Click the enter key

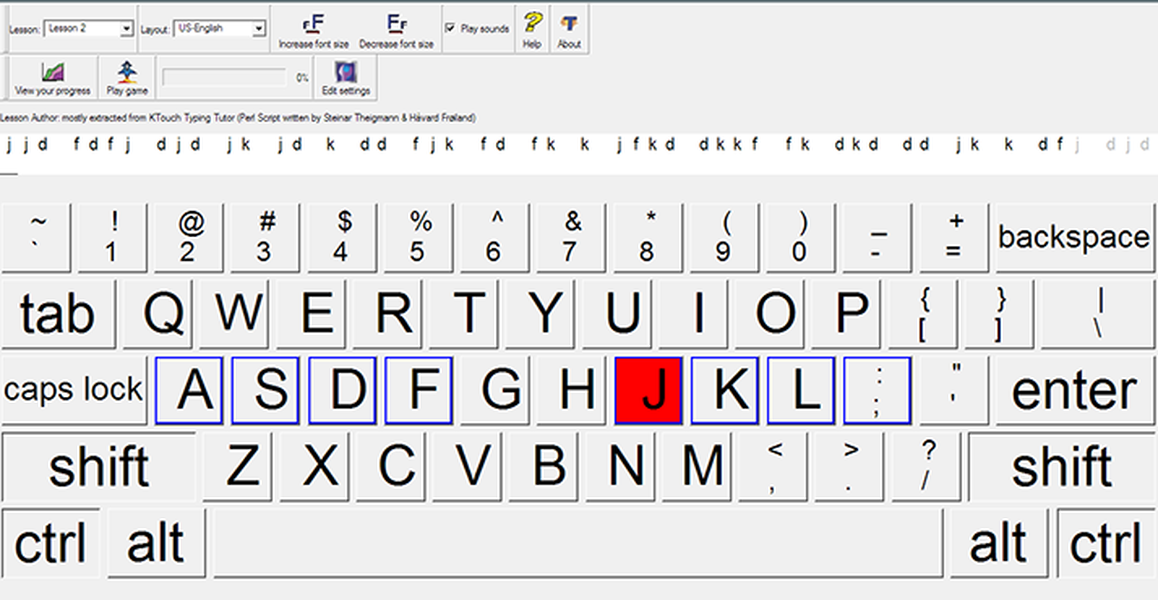click(1075, 390)
